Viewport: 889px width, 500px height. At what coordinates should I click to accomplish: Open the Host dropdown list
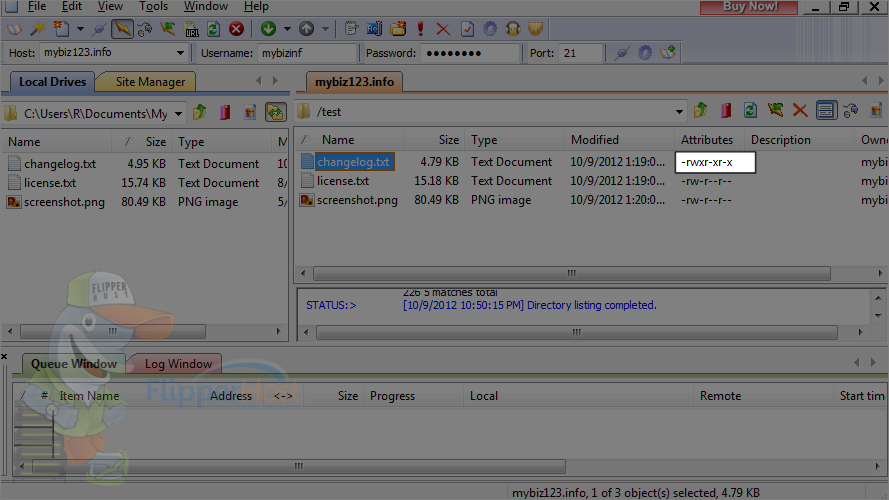pos(180,53)
